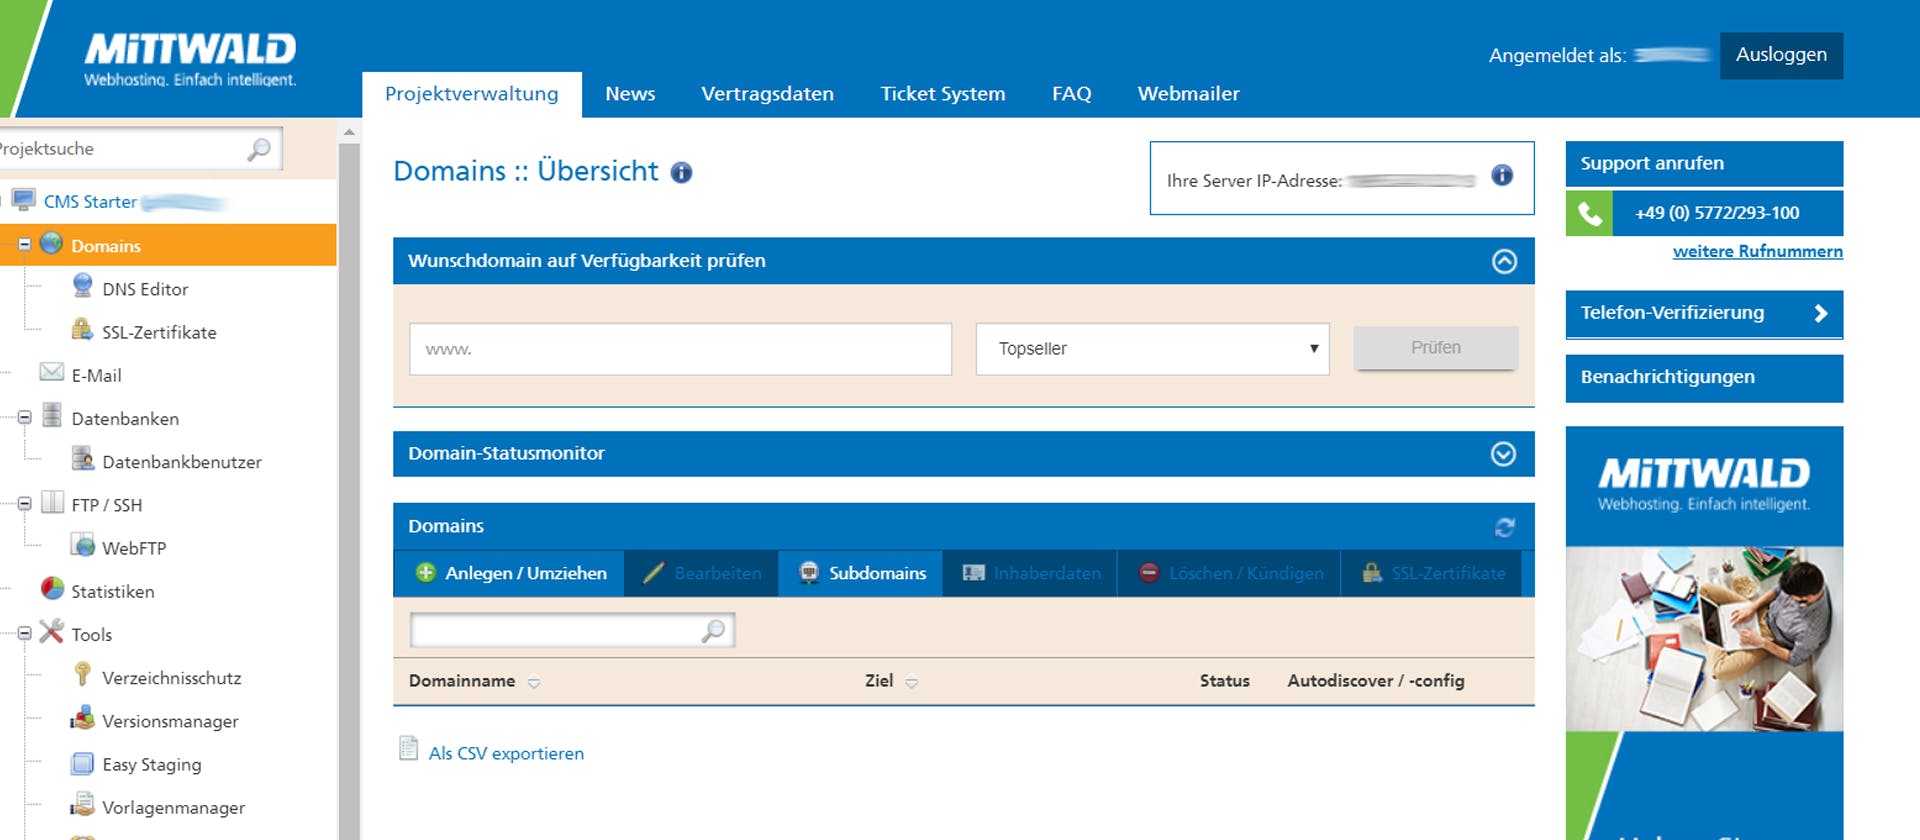The width and height of the screenshot is (1920, 840).
Task: Go to Vertragsdaten tab
Action: [767, 94]
